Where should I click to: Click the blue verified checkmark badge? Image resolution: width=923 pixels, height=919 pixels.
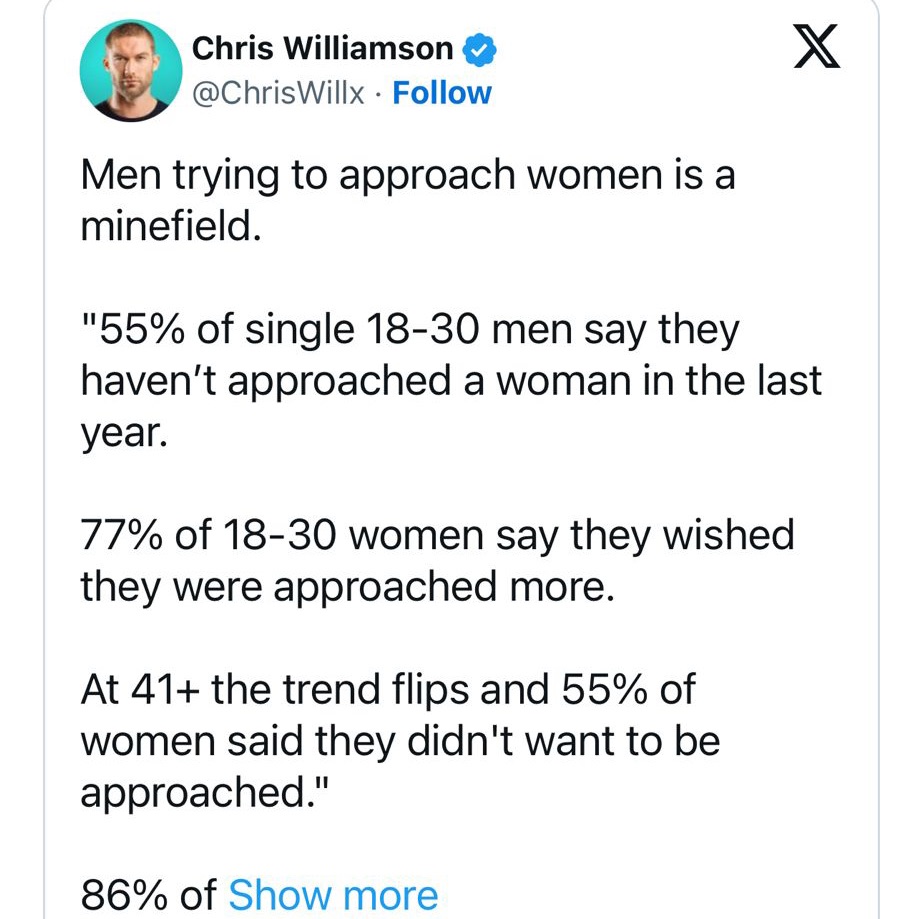coord(475,47)
